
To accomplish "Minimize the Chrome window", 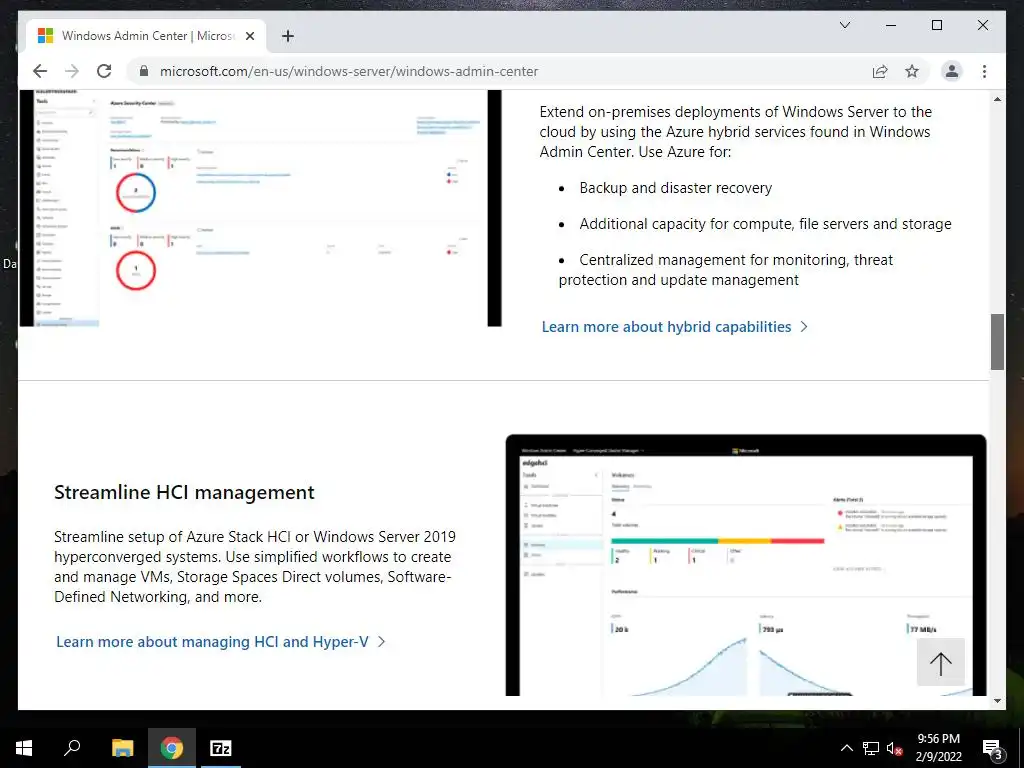I will [x=891, y=25].
